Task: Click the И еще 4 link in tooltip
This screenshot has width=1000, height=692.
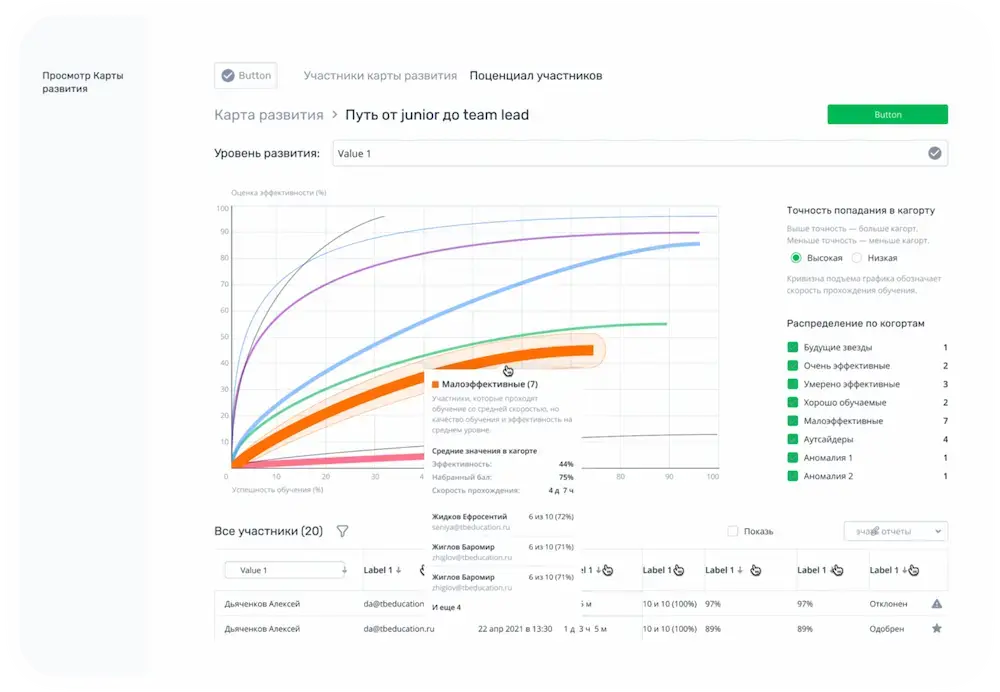Action: 446,607
